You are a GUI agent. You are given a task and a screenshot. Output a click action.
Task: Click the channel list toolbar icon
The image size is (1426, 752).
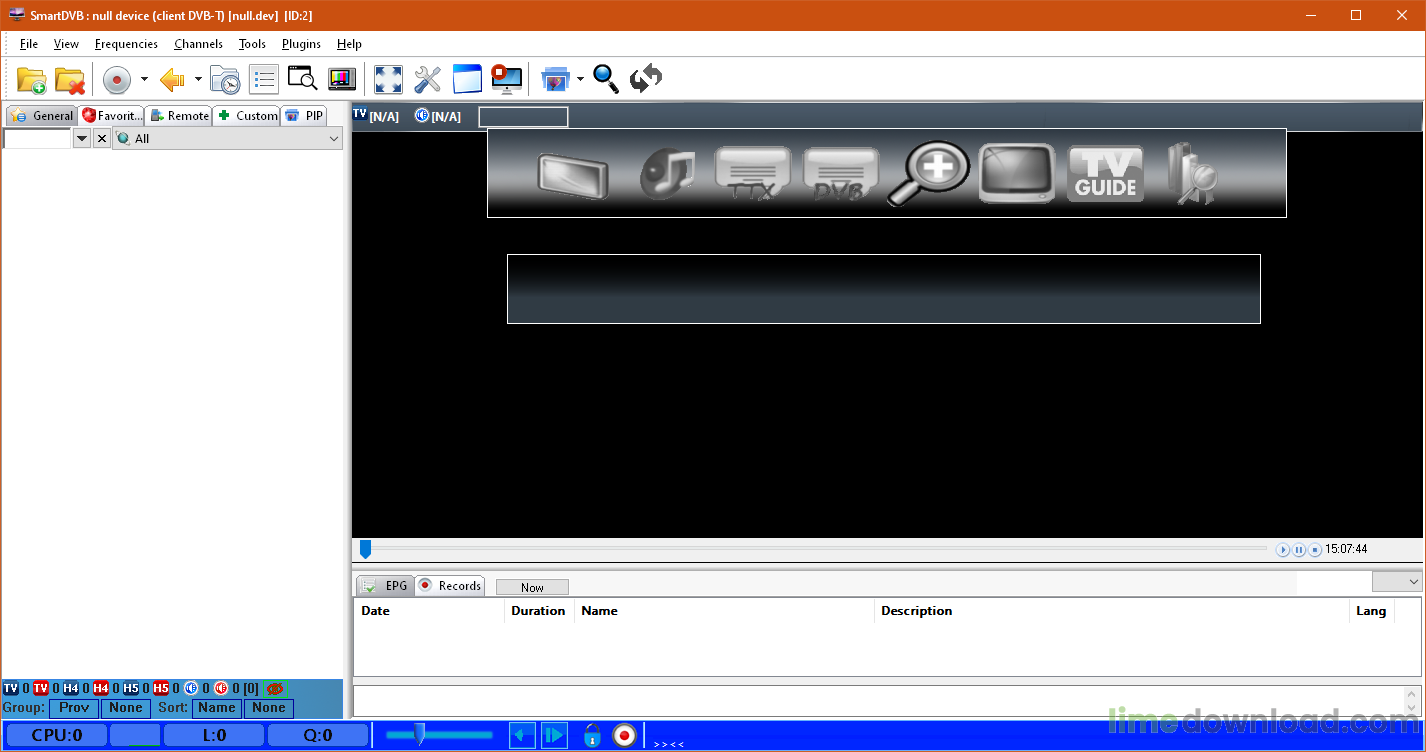264,79
